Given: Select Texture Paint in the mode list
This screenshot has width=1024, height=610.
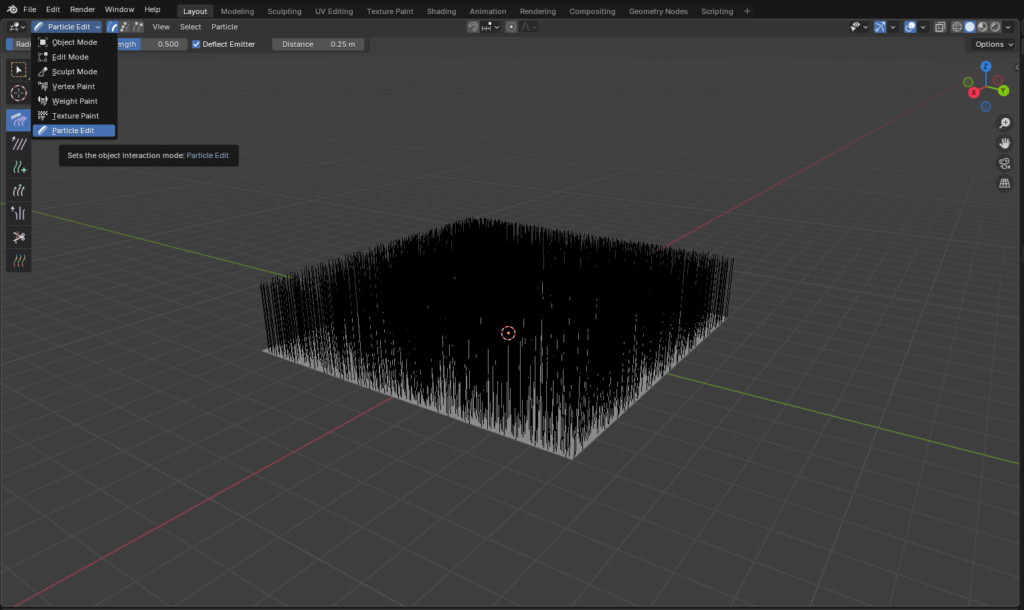Looking at the screenshot, I should tap(74, 116).
